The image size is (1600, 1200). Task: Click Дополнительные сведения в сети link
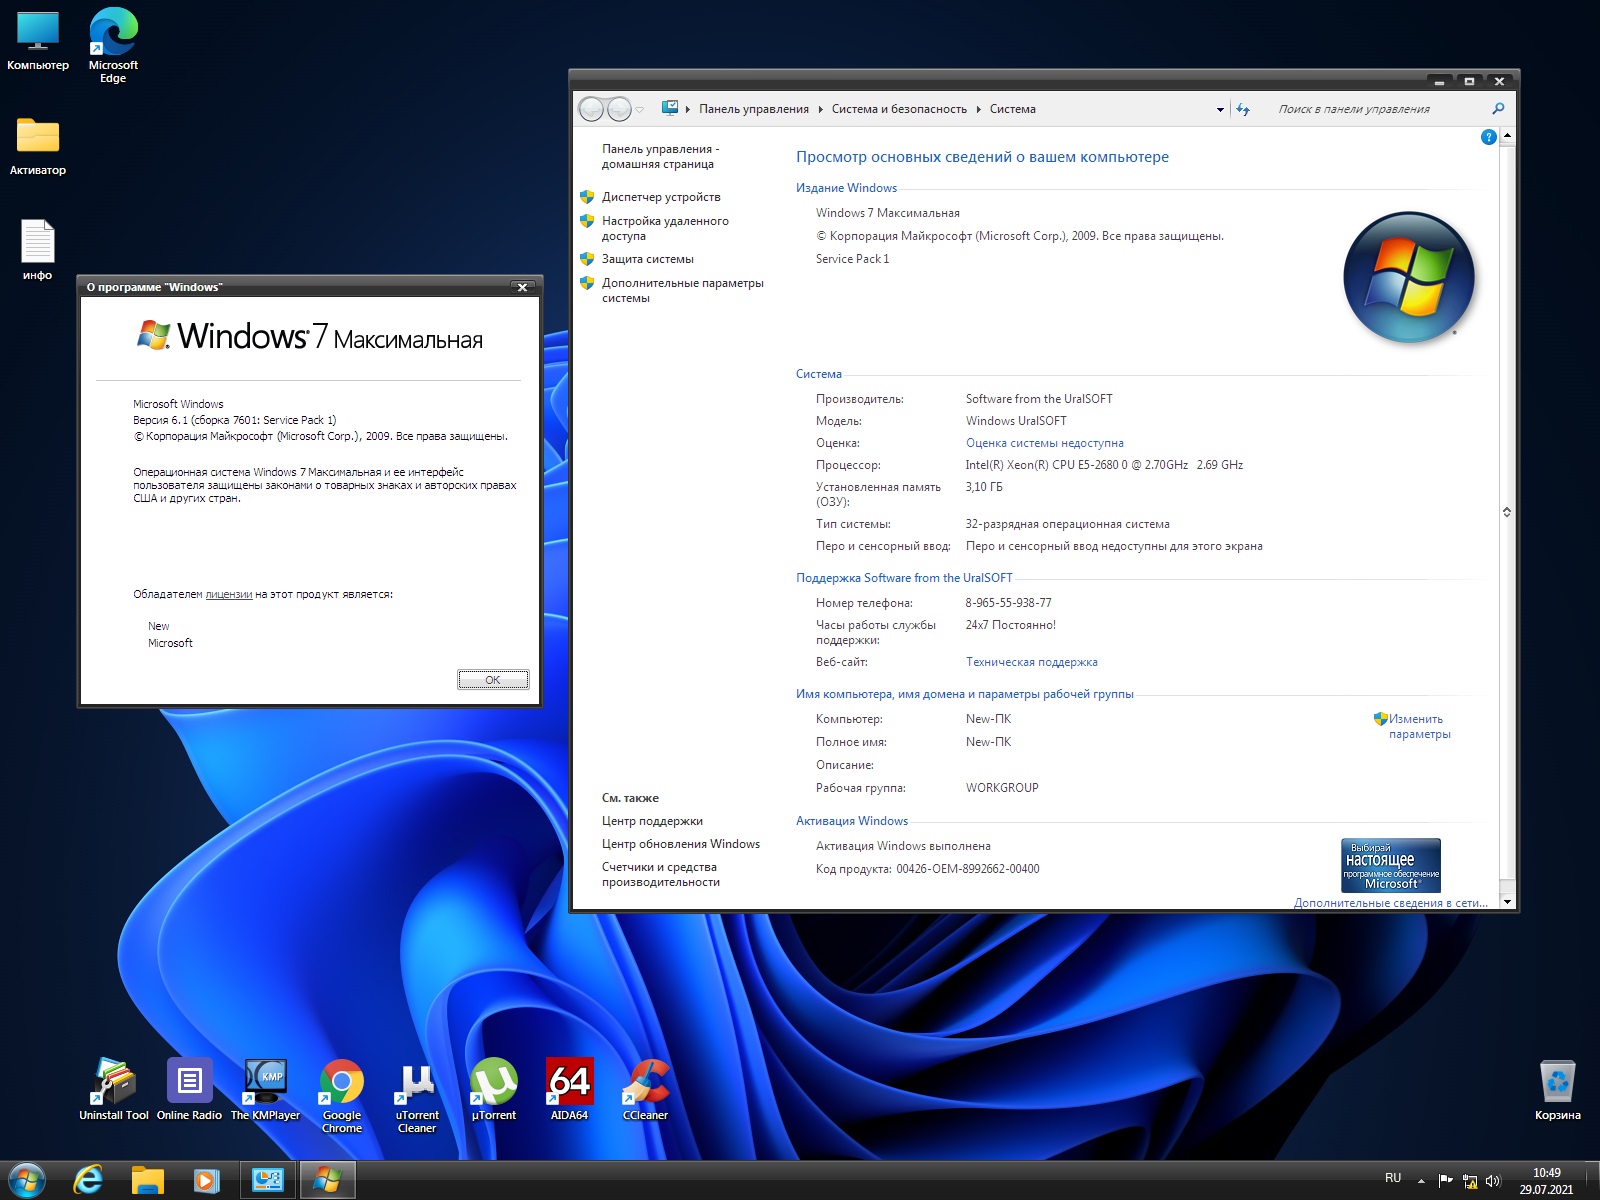pos(1391,902)
